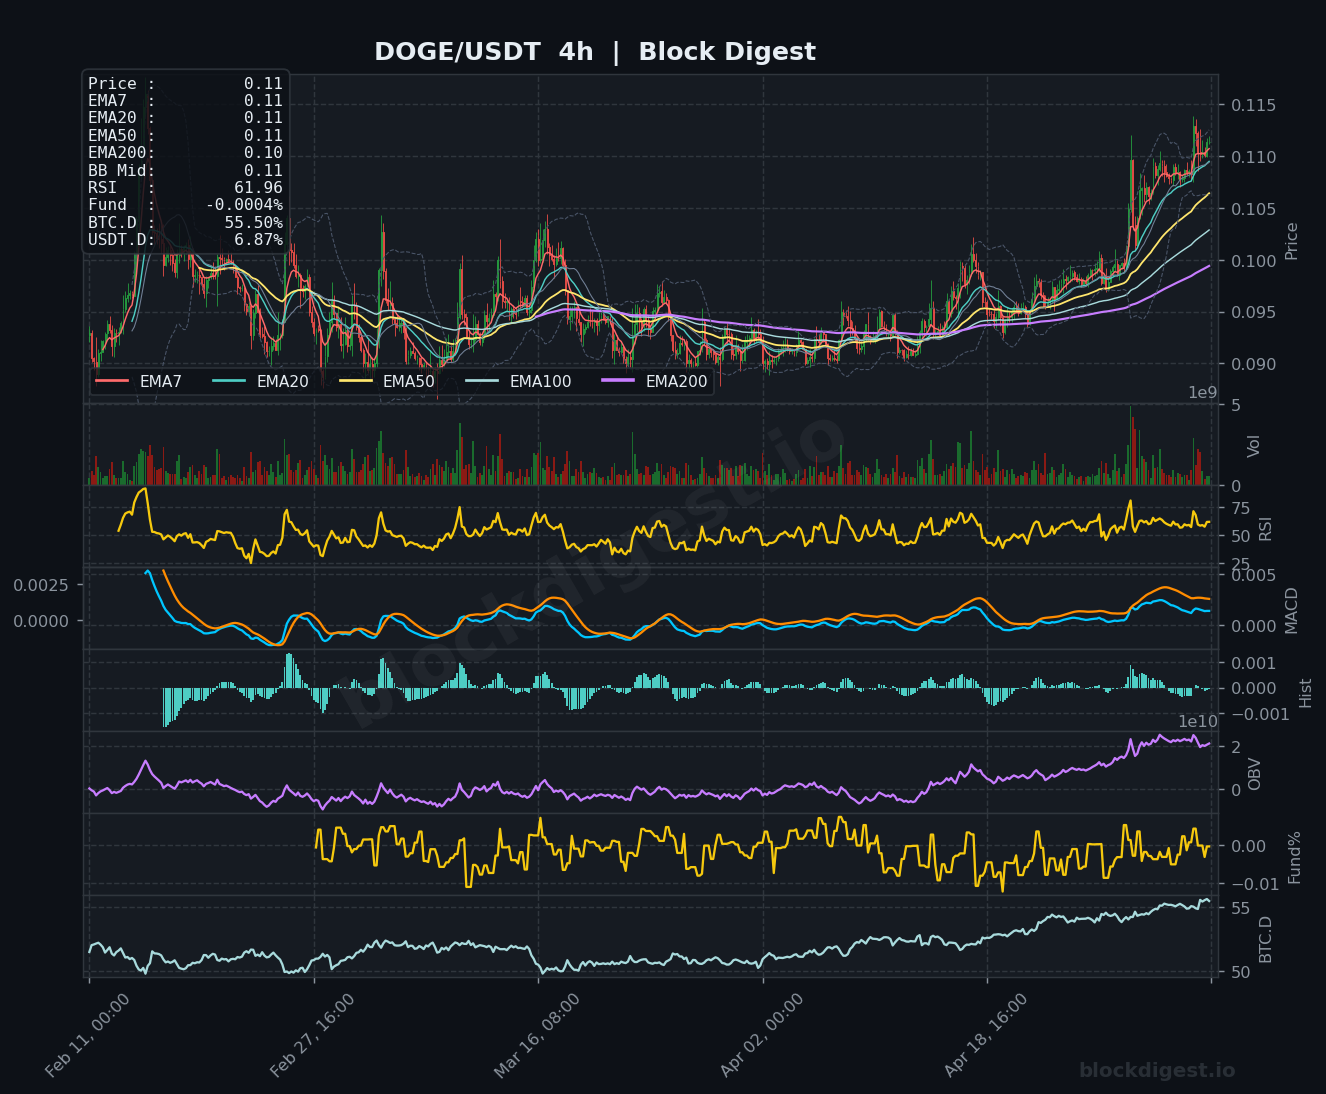
Task: Click the "MACD" panel axis label
Action: click(x=1291, y=610)
